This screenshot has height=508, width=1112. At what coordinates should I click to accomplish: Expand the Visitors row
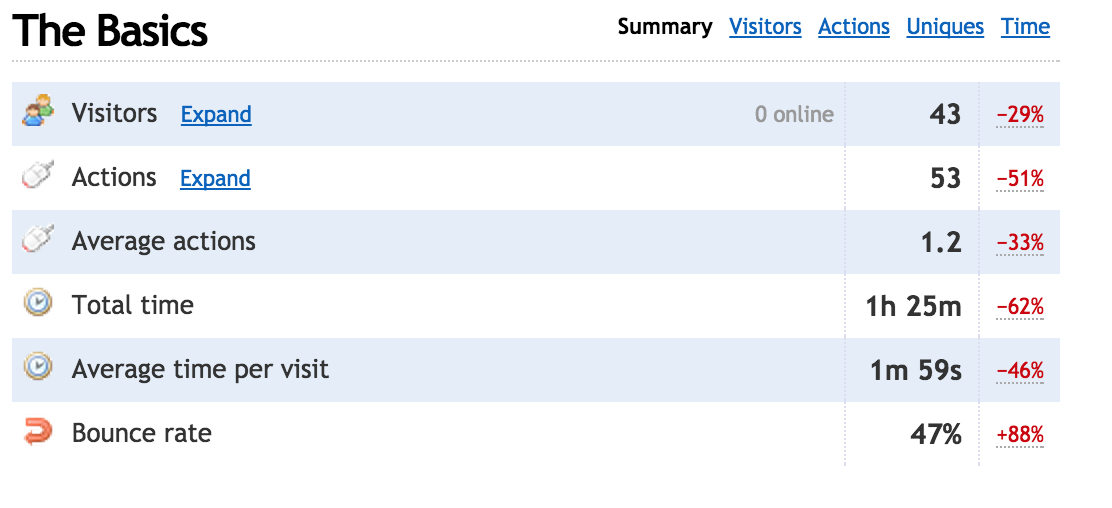click(x=216, y=114)
